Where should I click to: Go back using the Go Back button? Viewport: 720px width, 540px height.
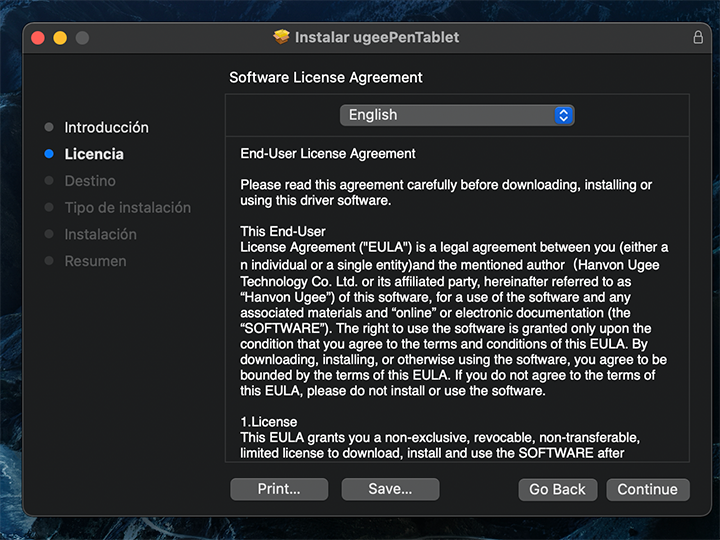557,489
